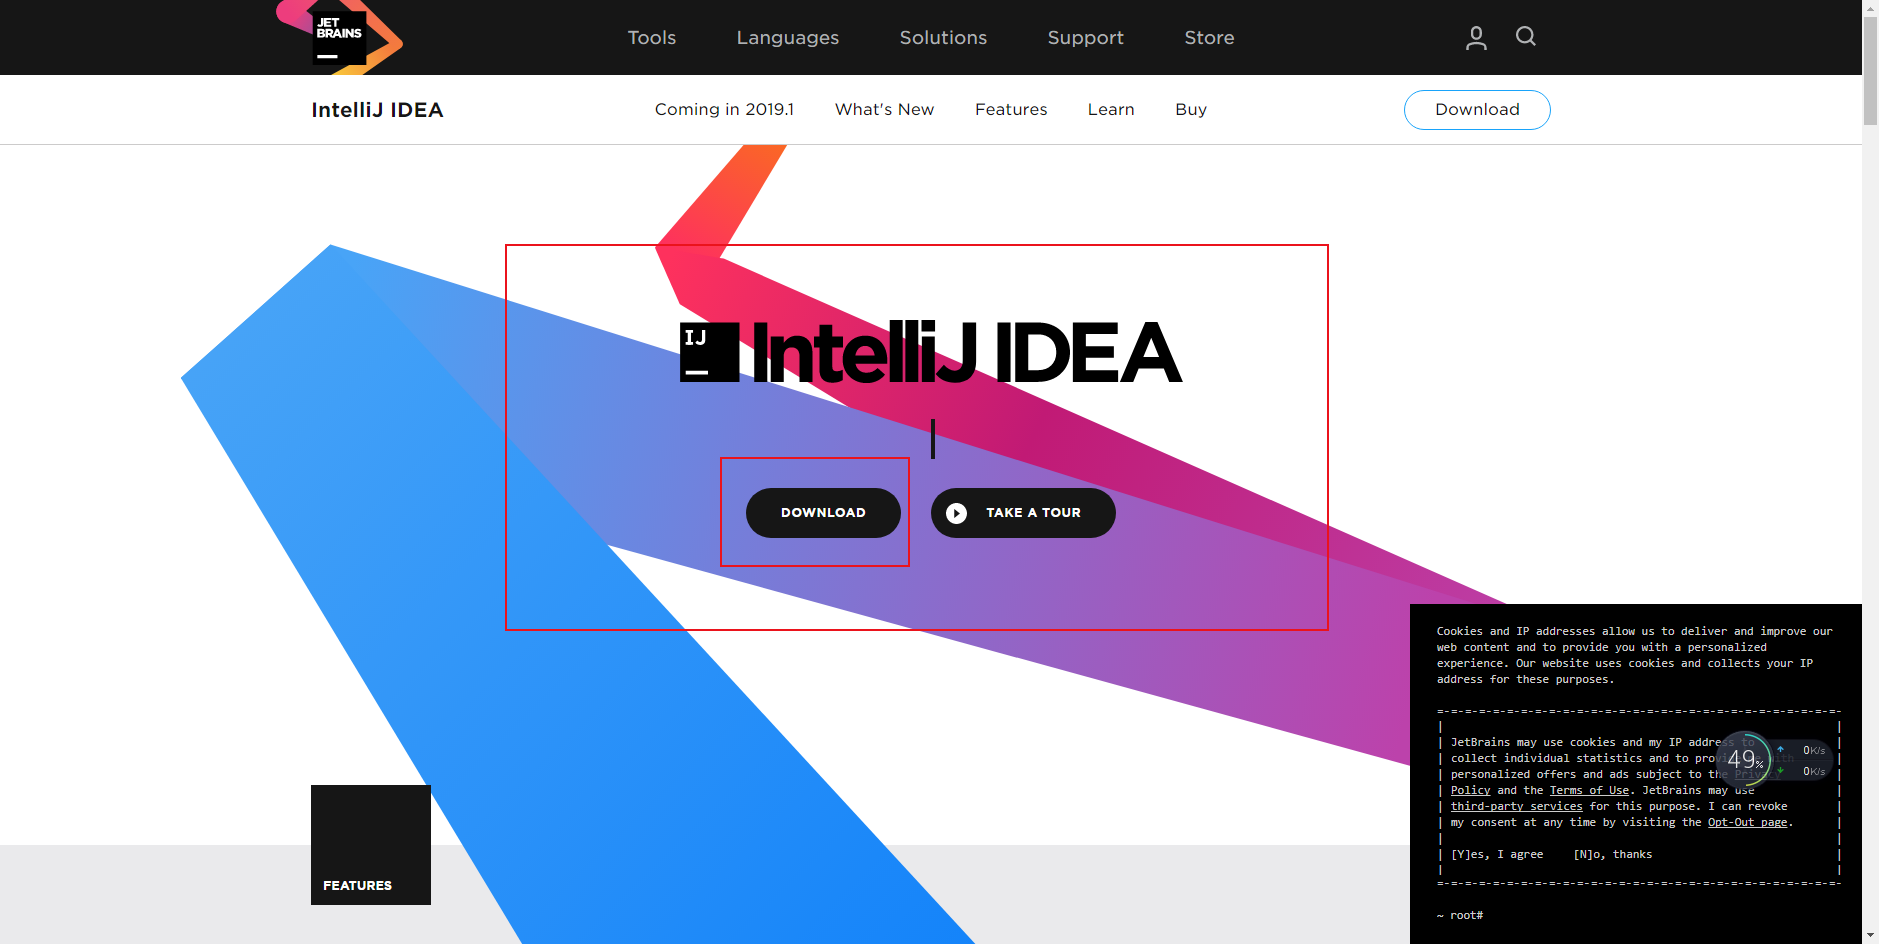Click the IJ logo beside IntelliJ IDEA heading

(x=710, y=352)
